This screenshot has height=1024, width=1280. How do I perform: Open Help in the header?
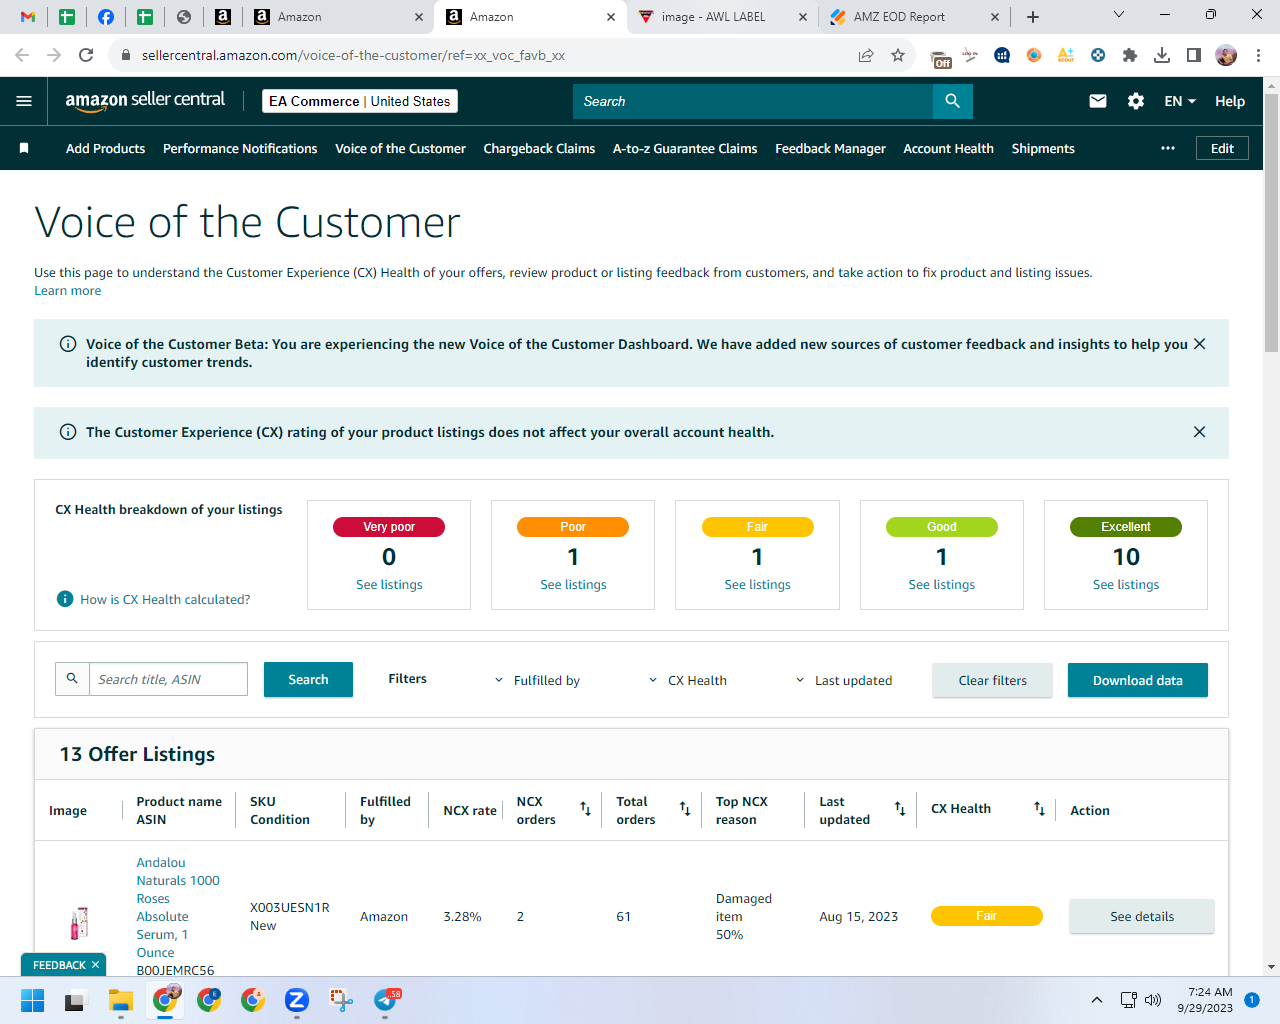click(x=1230, y=101)
